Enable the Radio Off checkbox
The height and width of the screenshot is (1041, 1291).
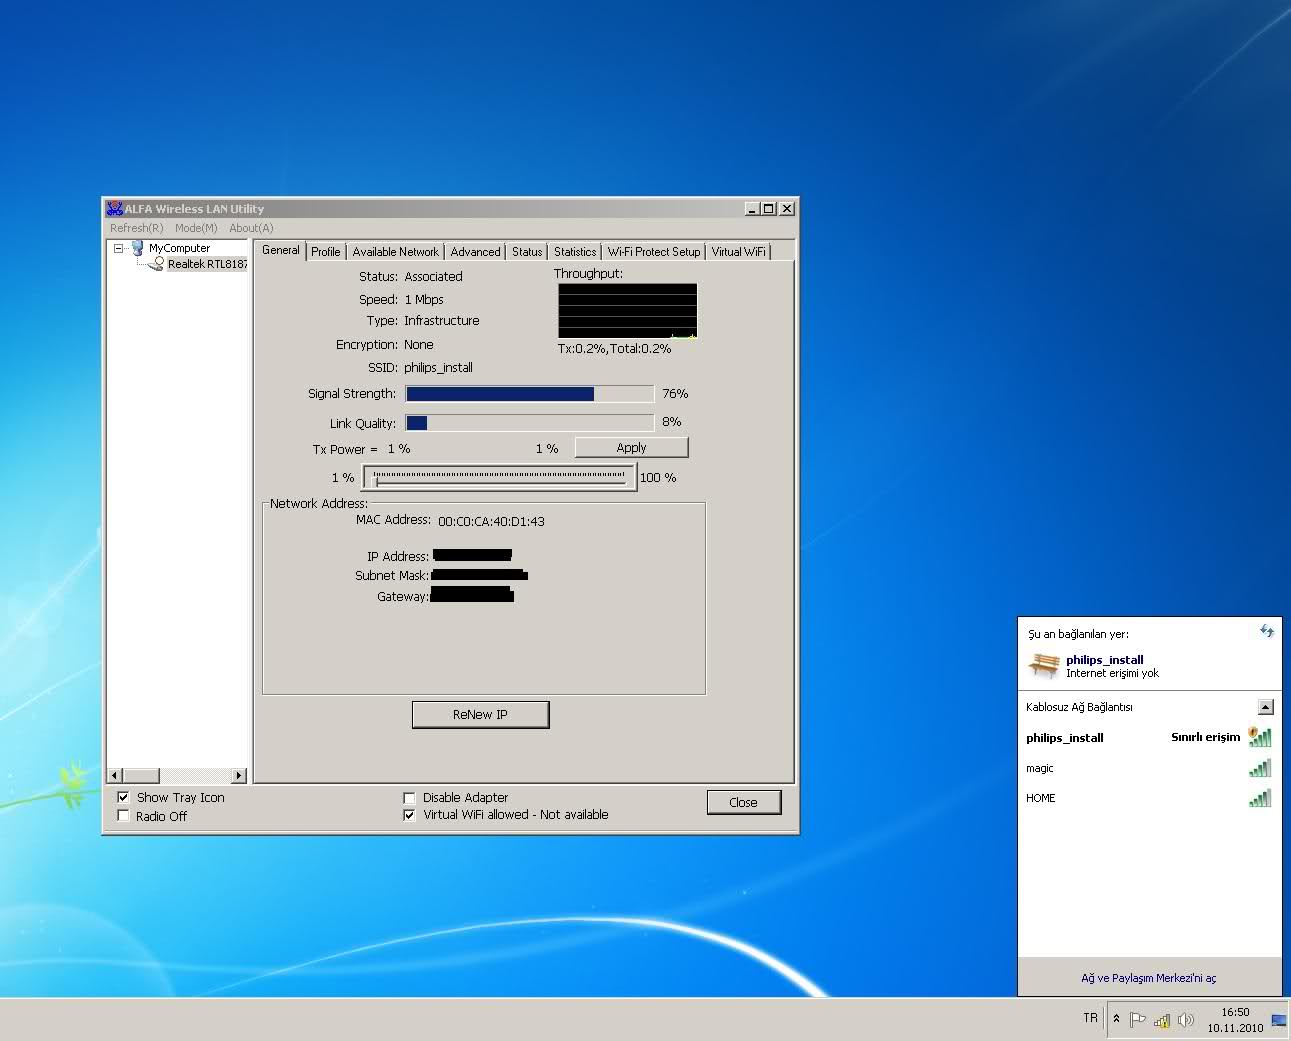click(x=123, y=816)
